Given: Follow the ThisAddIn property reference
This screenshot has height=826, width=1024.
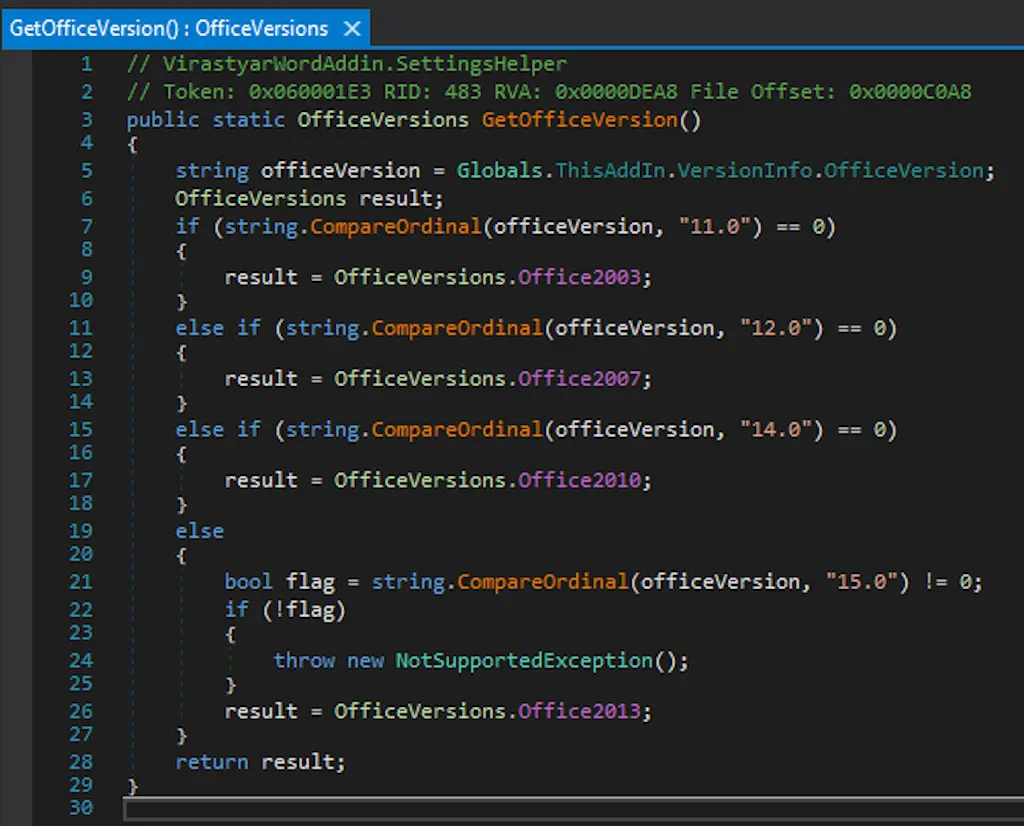Looking at the screenshot, I should [x=610, y=170].
